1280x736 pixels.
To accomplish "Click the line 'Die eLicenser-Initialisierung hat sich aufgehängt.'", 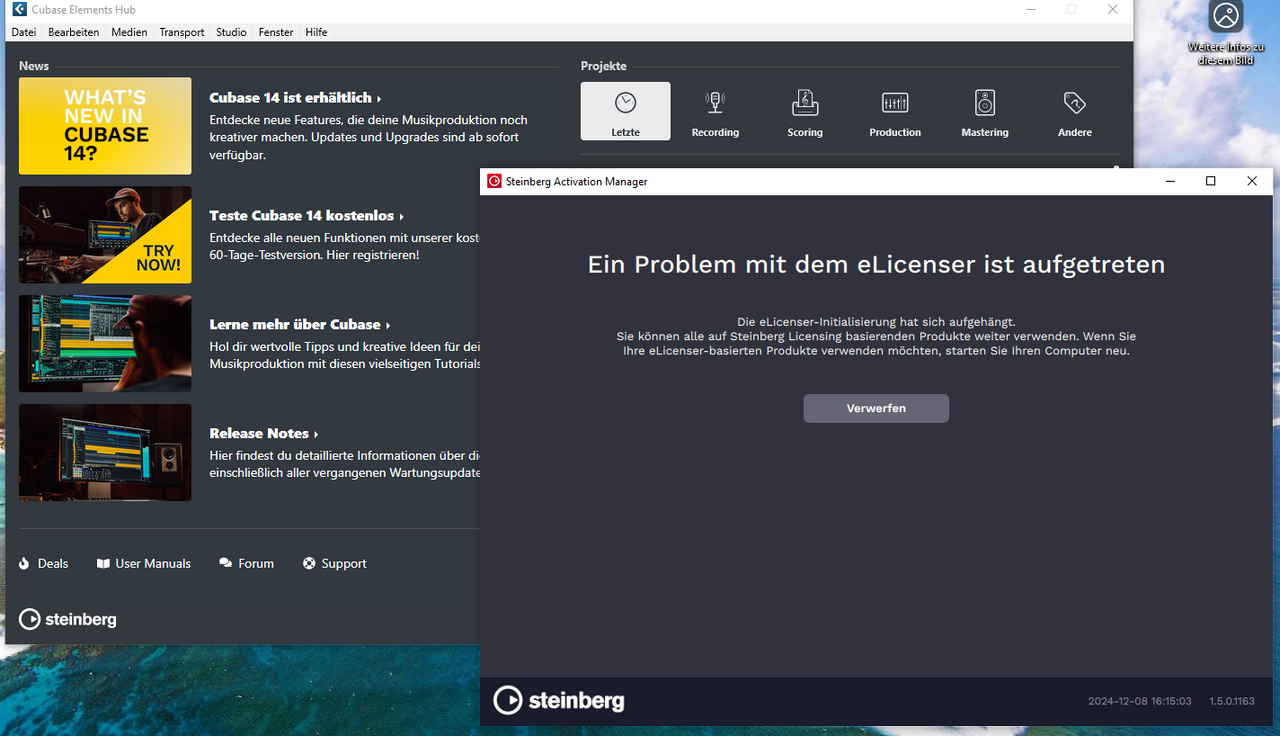I will pos(876,322).
